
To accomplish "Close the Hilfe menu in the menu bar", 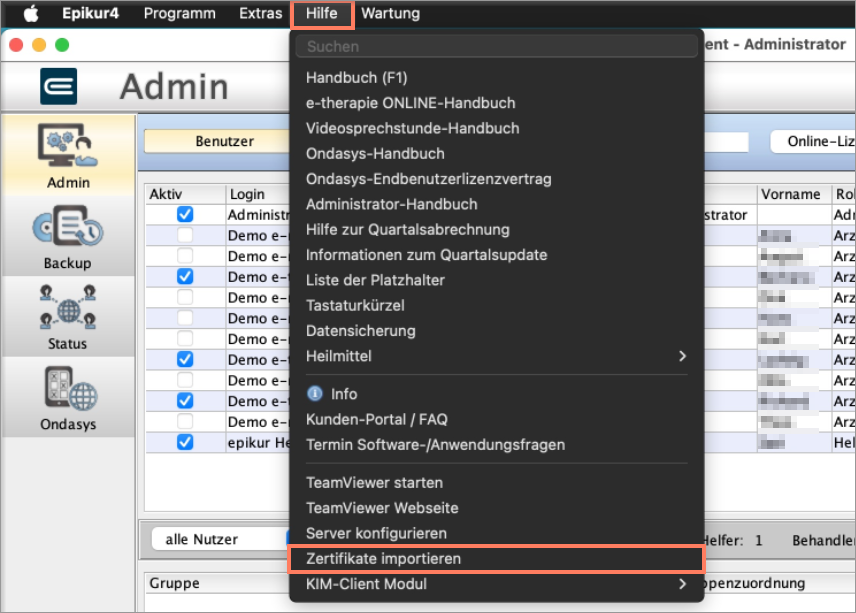I will pyautogui.click(x=322, y=13).
